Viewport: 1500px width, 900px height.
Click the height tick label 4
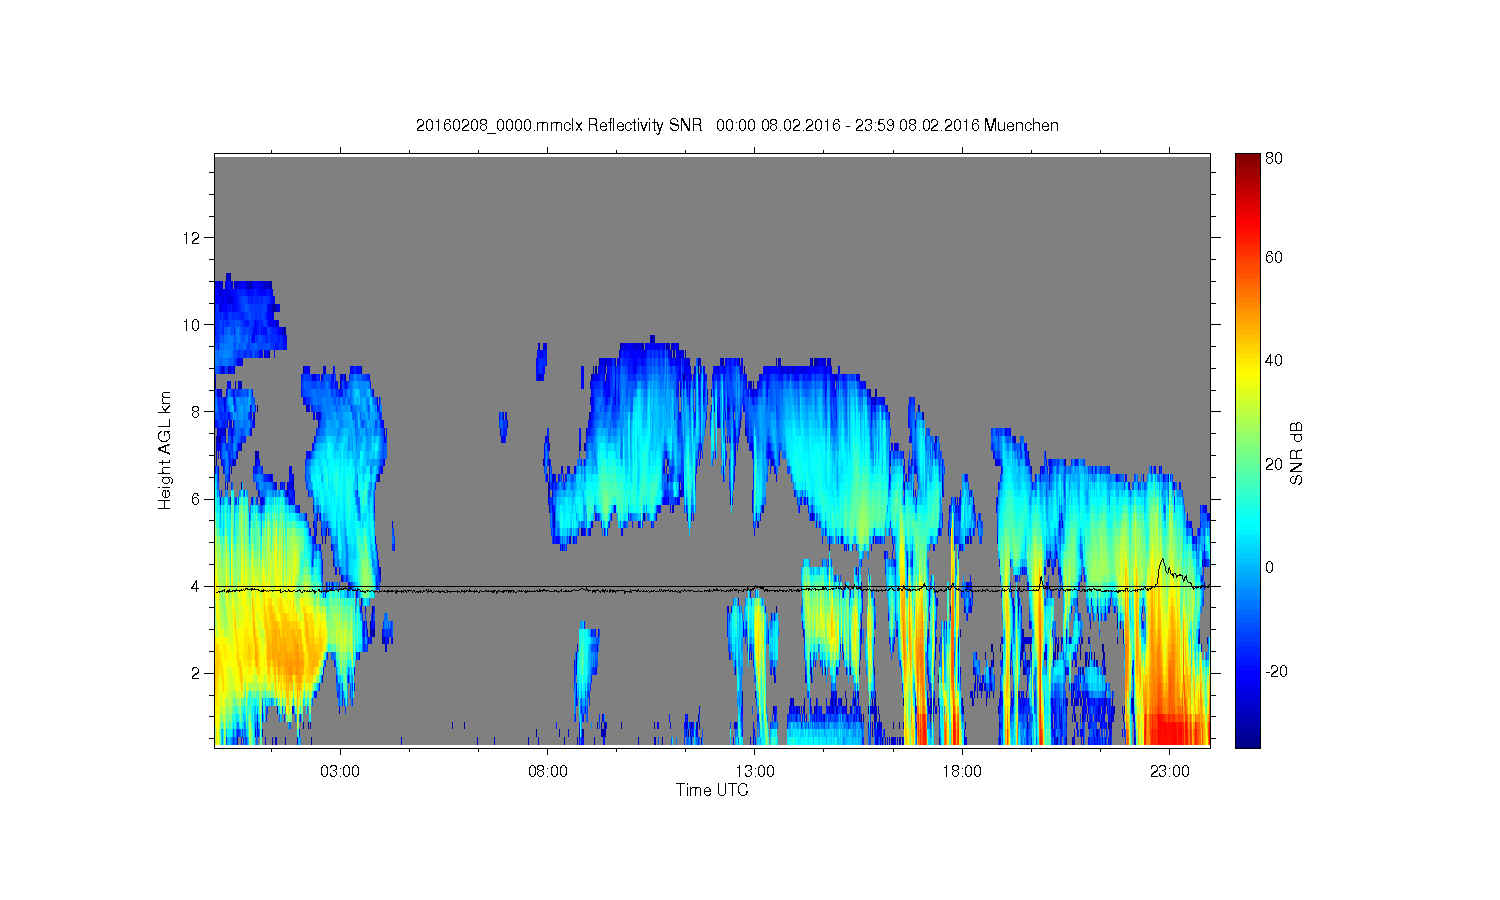point(197,586)
